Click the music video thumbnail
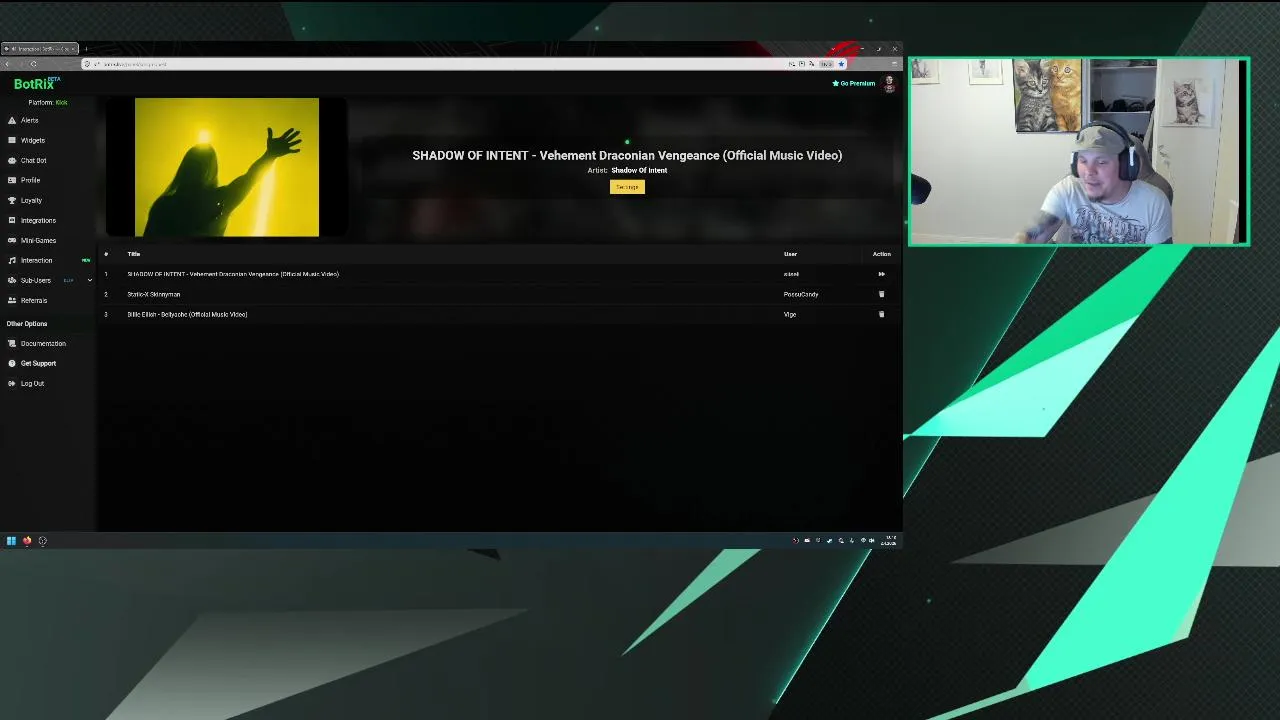The width and height of the screenshot is (1280, 720). [227, 167]
